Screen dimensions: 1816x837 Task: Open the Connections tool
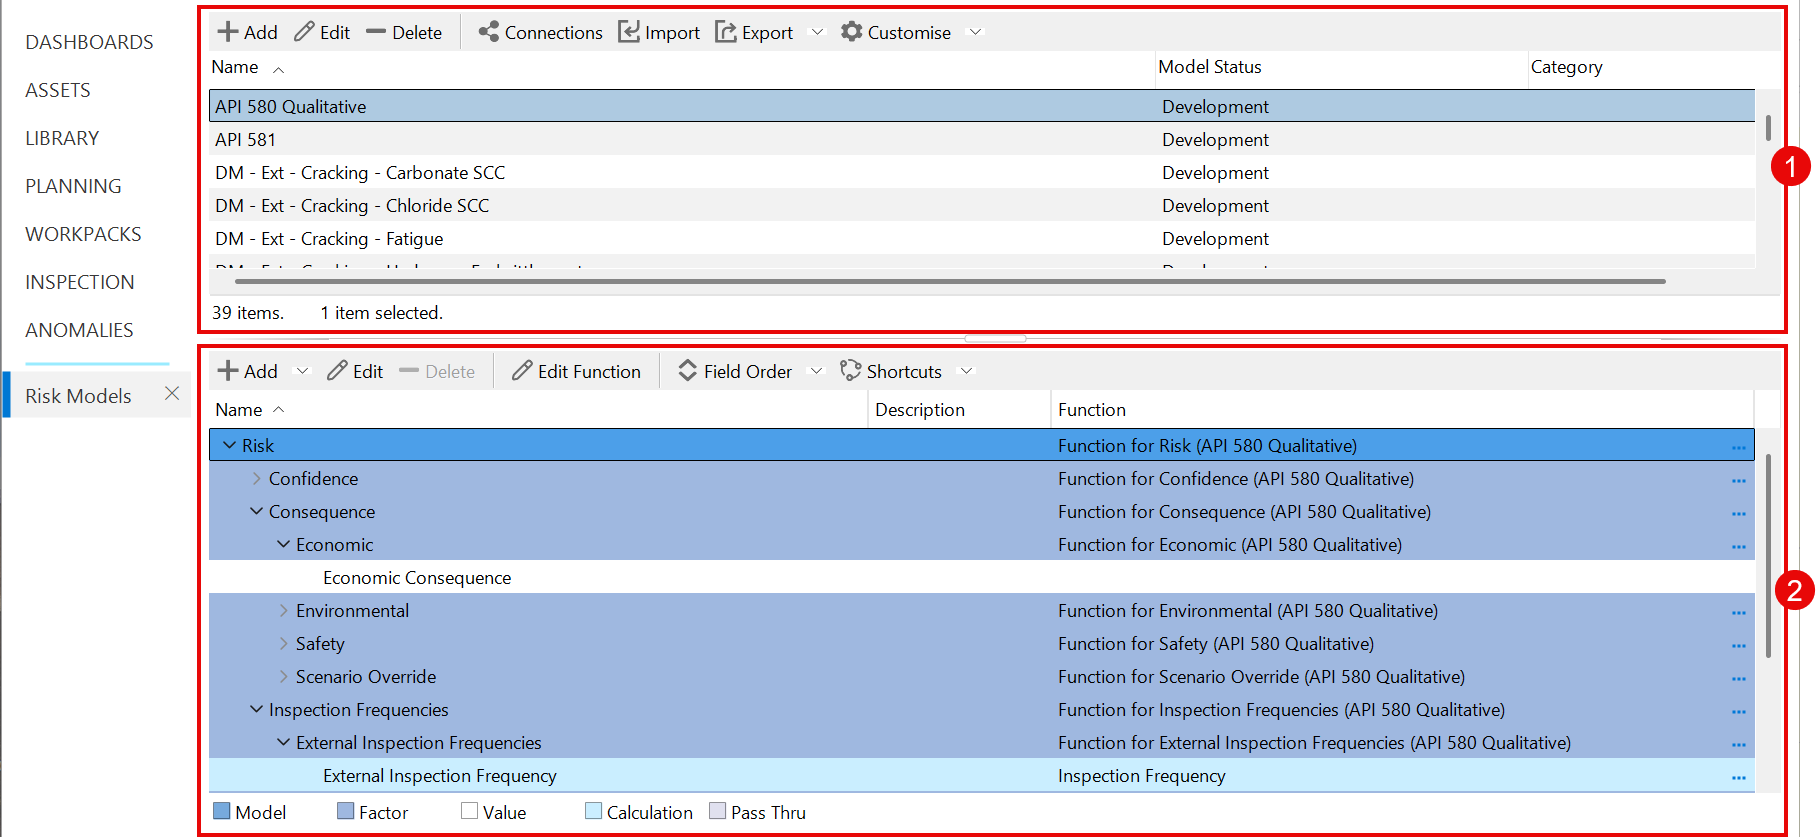[x=540, y=32]
